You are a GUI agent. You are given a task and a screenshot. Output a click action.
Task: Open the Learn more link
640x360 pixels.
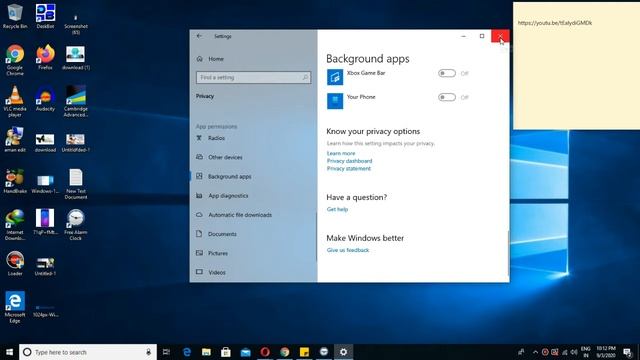click(x=341, y=153)
